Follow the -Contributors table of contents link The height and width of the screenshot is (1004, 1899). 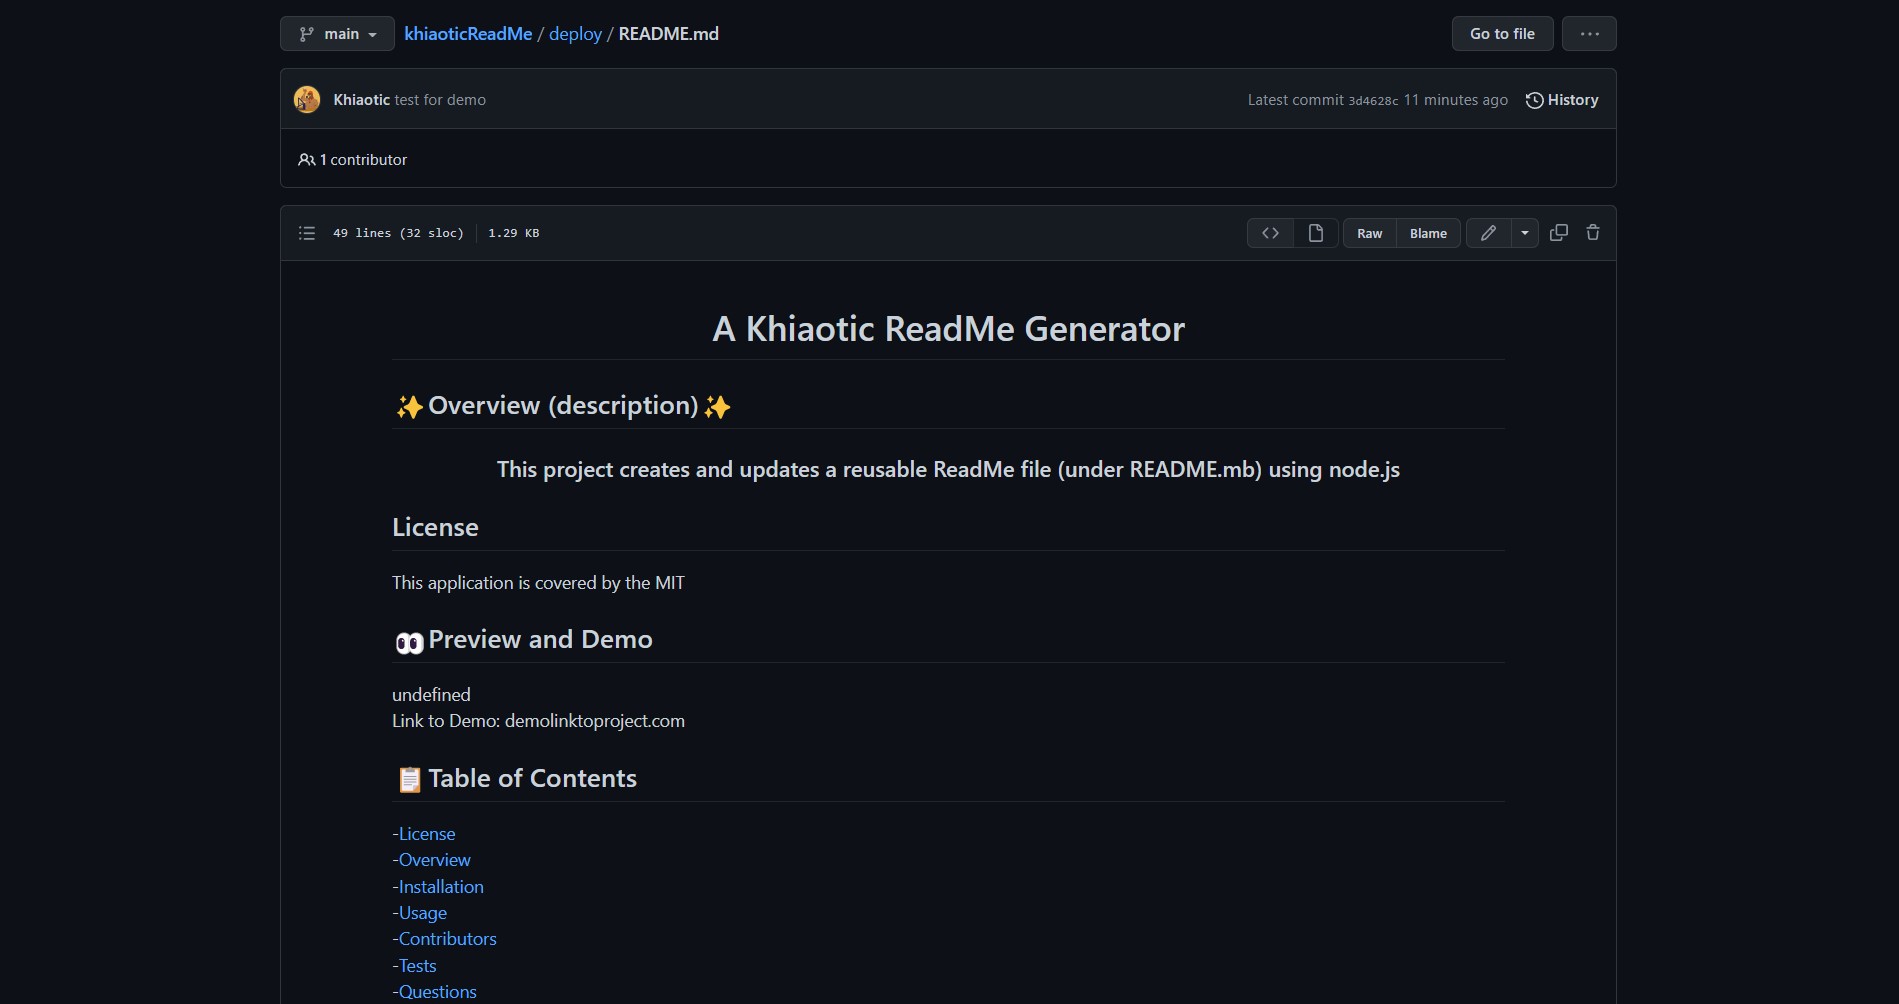444,938
